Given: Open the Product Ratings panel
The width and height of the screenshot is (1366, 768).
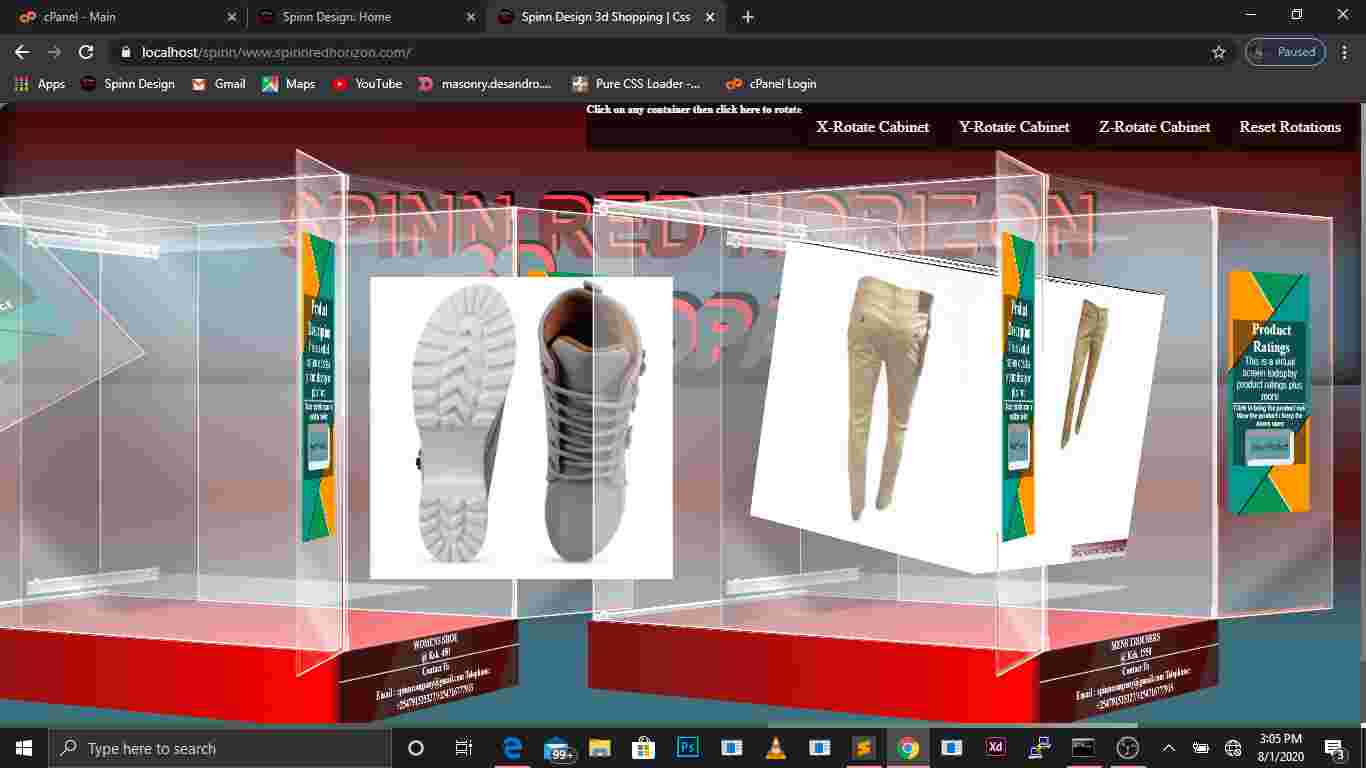Looking at the screenshot, I should (1268, 392).
